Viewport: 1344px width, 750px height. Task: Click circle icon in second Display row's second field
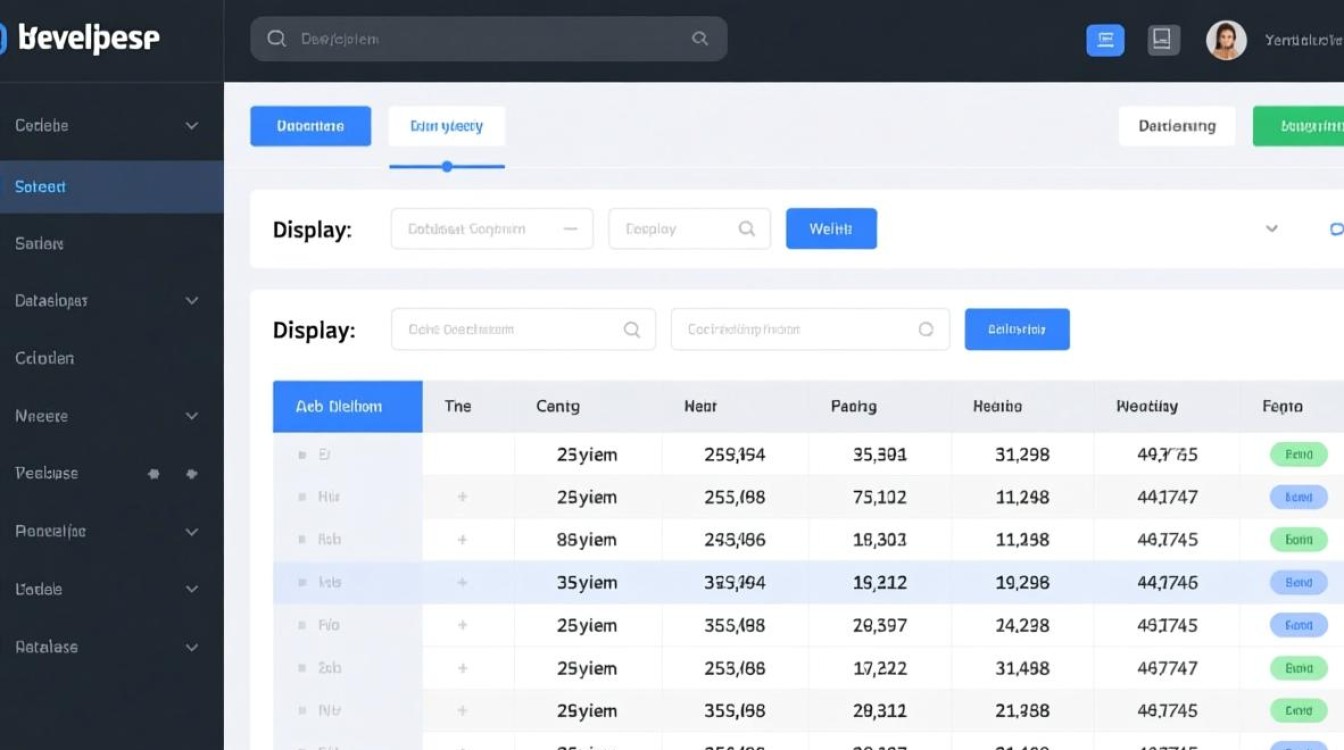pyautogui.click(x=926, y=330)
